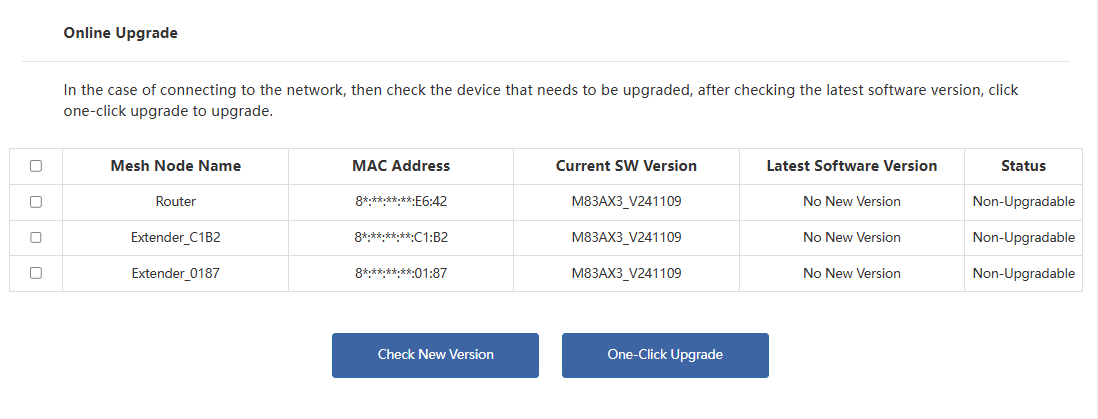
Task: Select the Extender_C1B2 row checkbox
Action: click(x=36, y=238)
